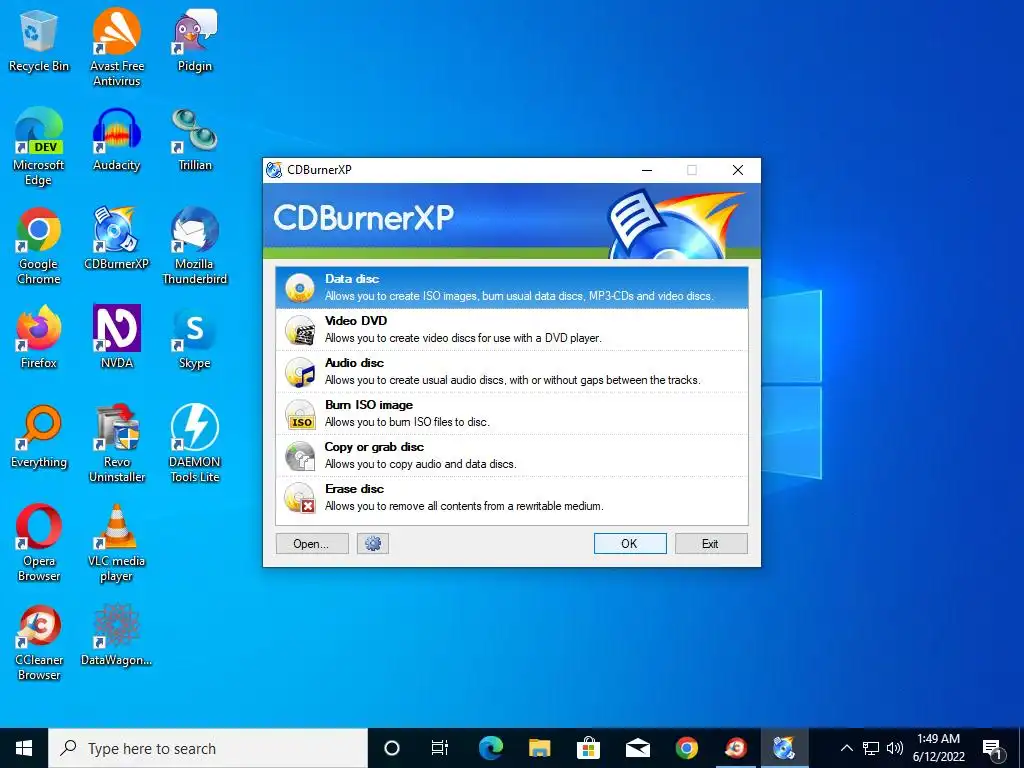
Task: Open Task View on taskbar
Action: point(440,748)
